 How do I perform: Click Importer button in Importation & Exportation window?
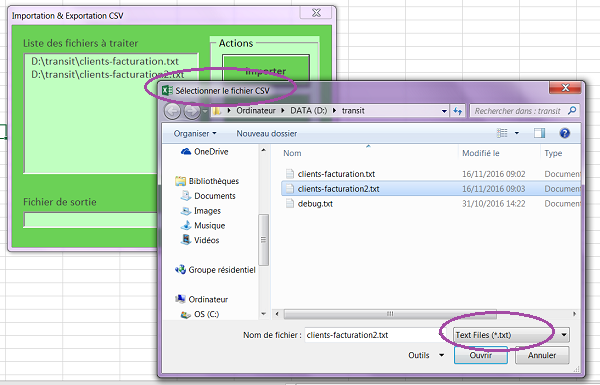coord(266,71)
